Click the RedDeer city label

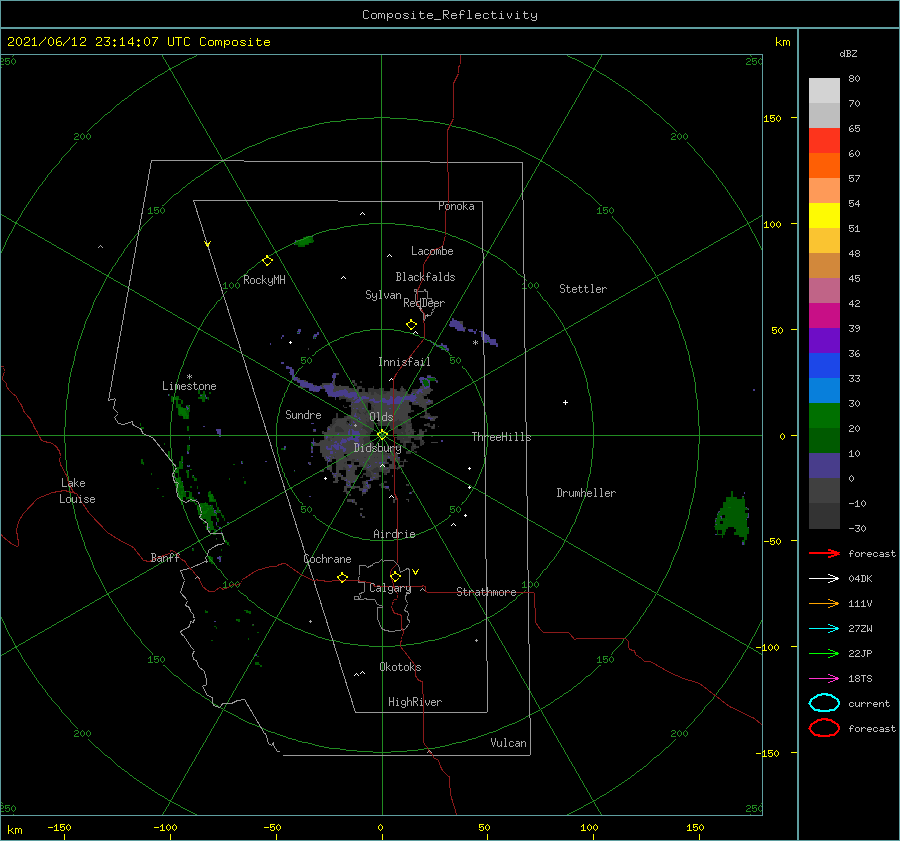[x=424, y=303]
